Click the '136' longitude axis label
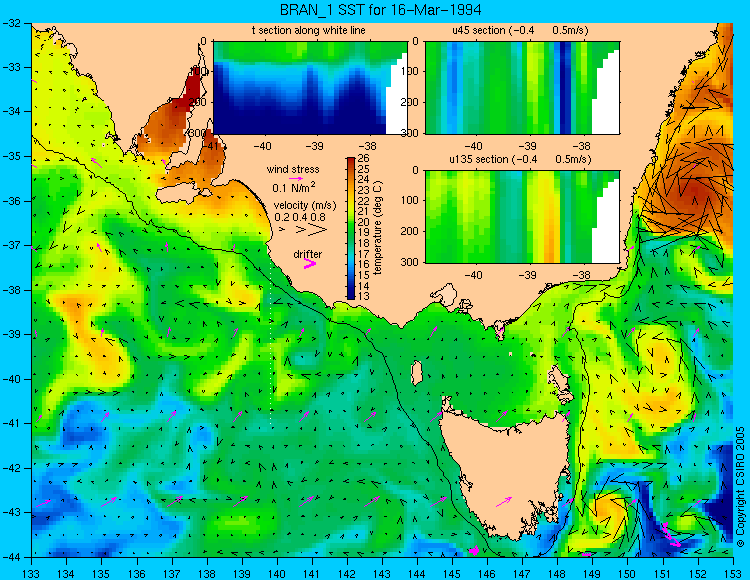 (137, 573)
